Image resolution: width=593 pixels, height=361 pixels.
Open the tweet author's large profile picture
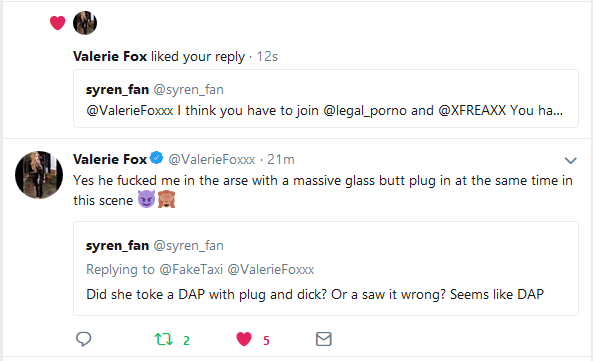39,175
